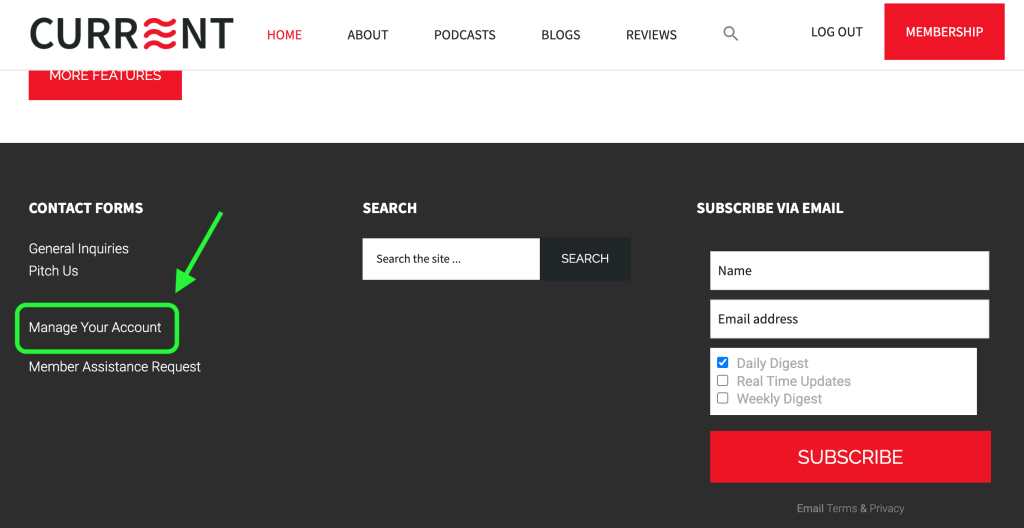This screenshot has width=1024, height=528.
Task: Focus the Name input field
Action: coord(850,271)
